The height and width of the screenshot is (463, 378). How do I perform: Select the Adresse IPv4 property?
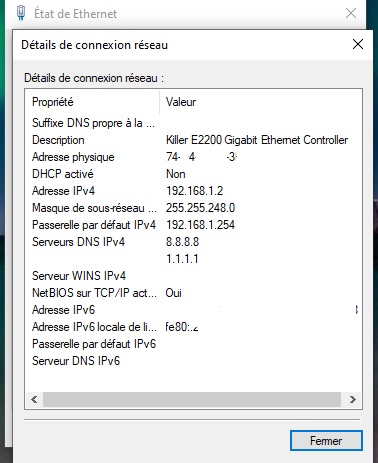(x=63, y=191)
